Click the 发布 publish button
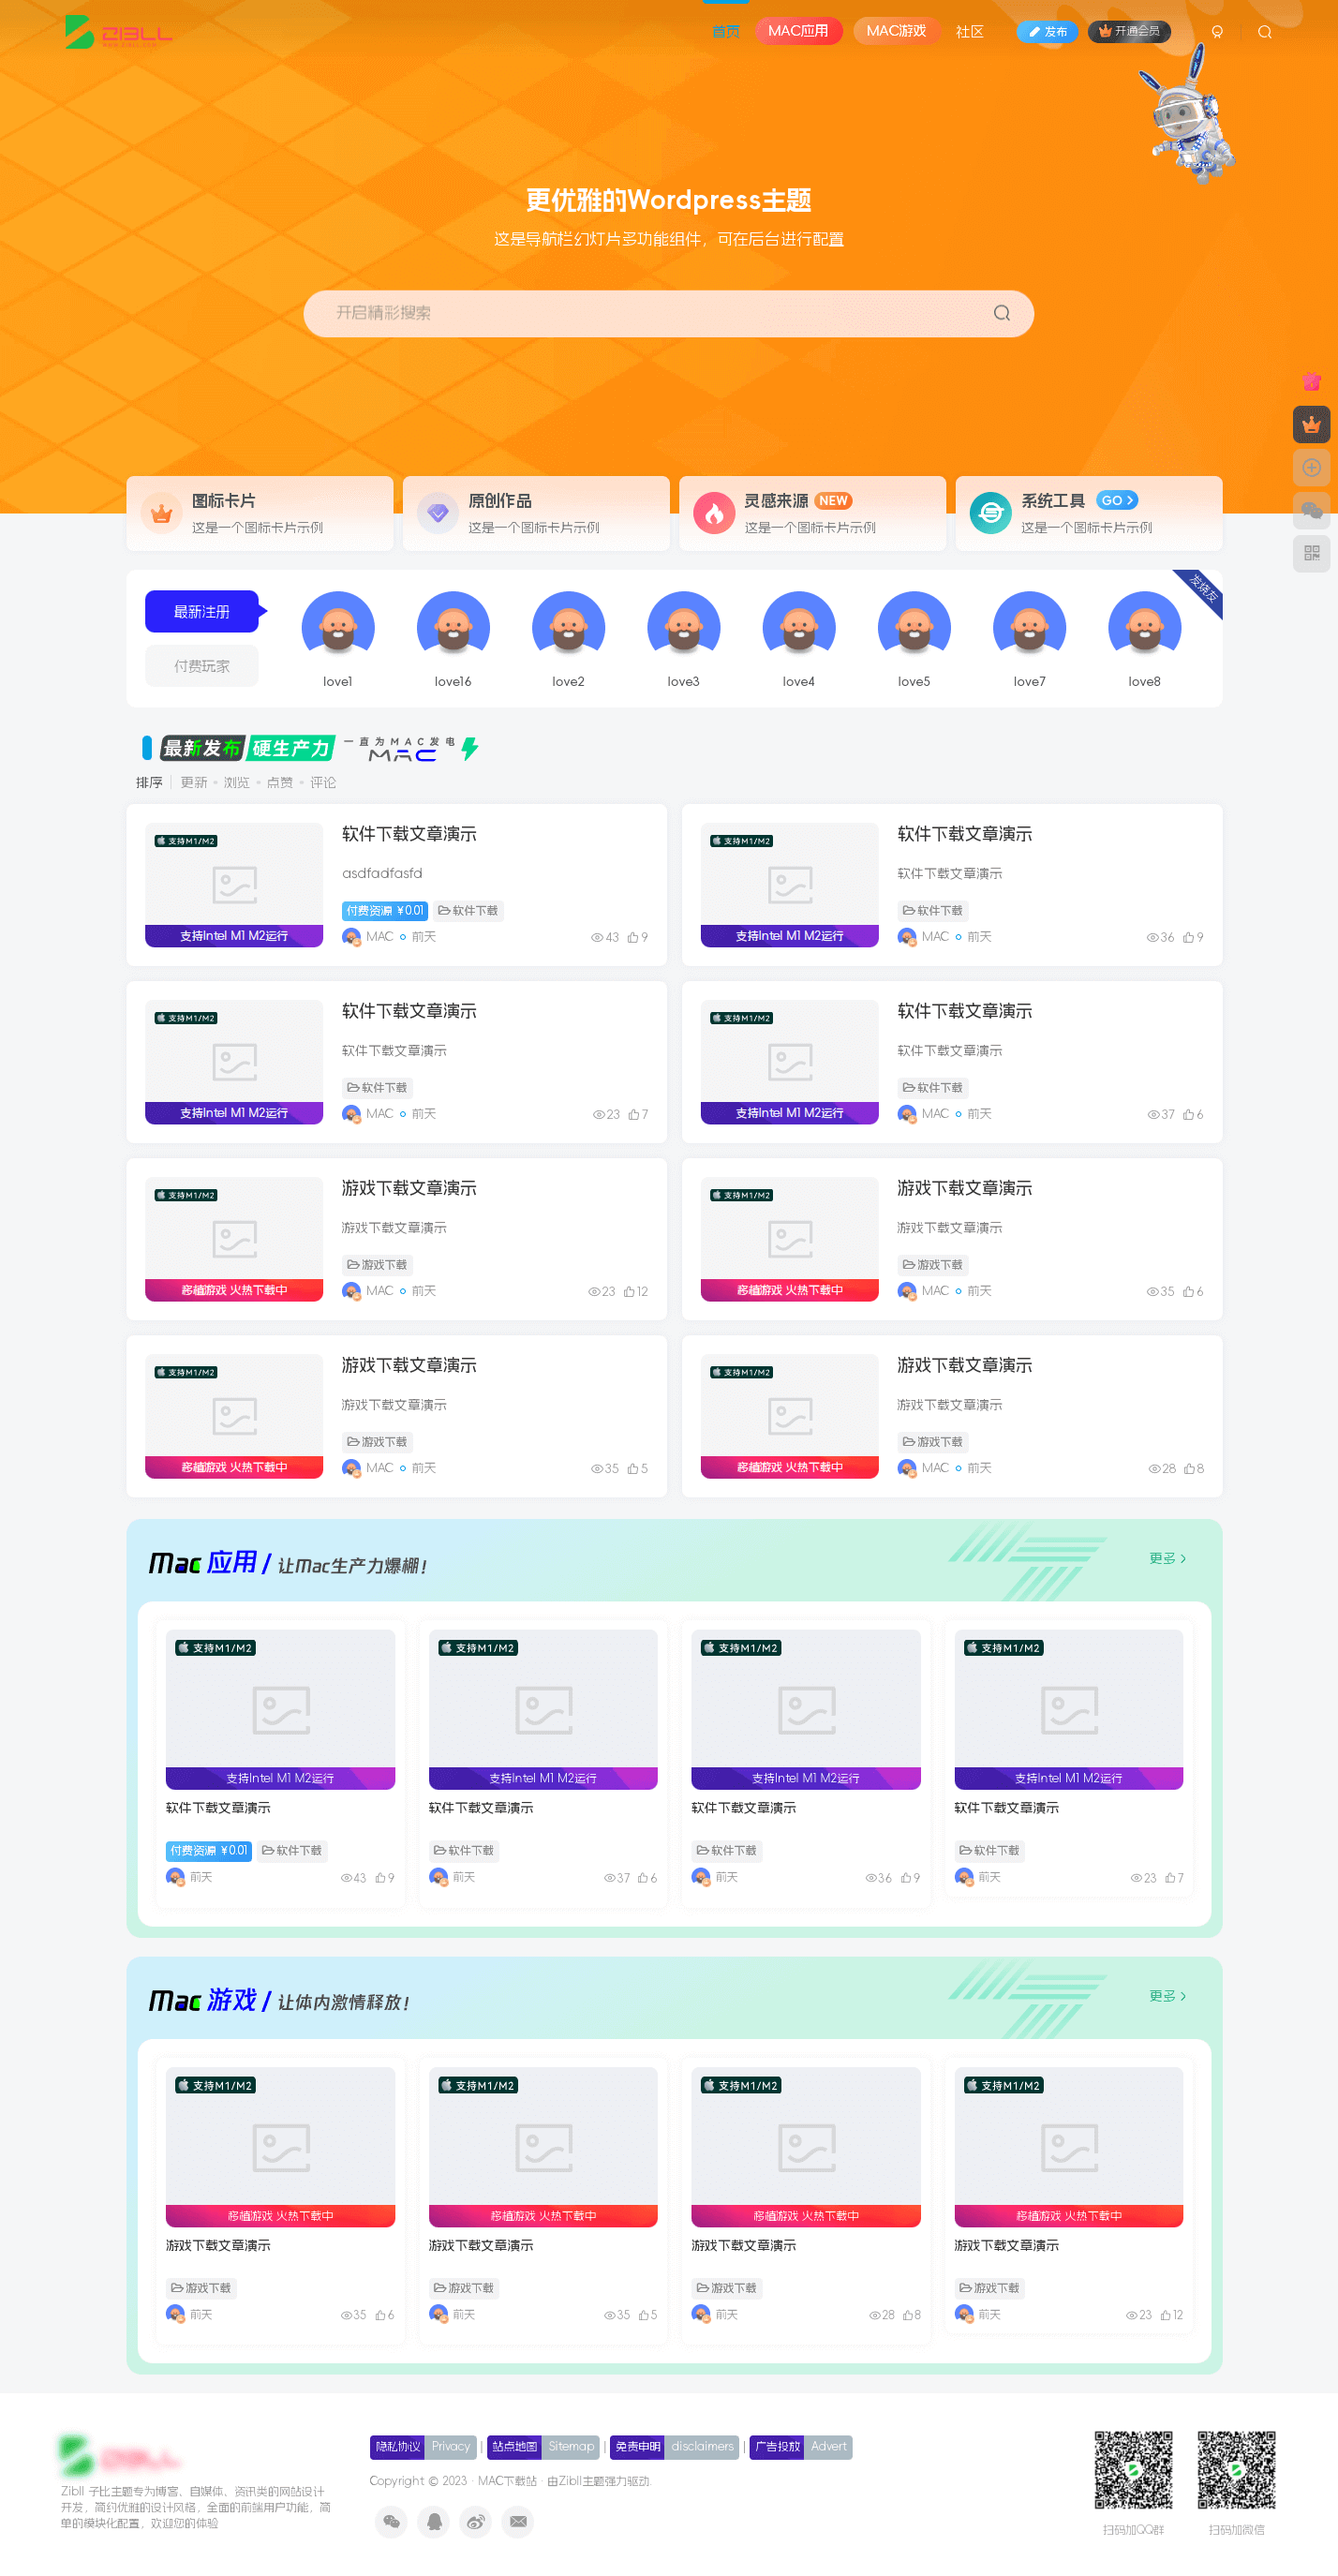This screenshot has height=2576, width=1338. 1047,32
